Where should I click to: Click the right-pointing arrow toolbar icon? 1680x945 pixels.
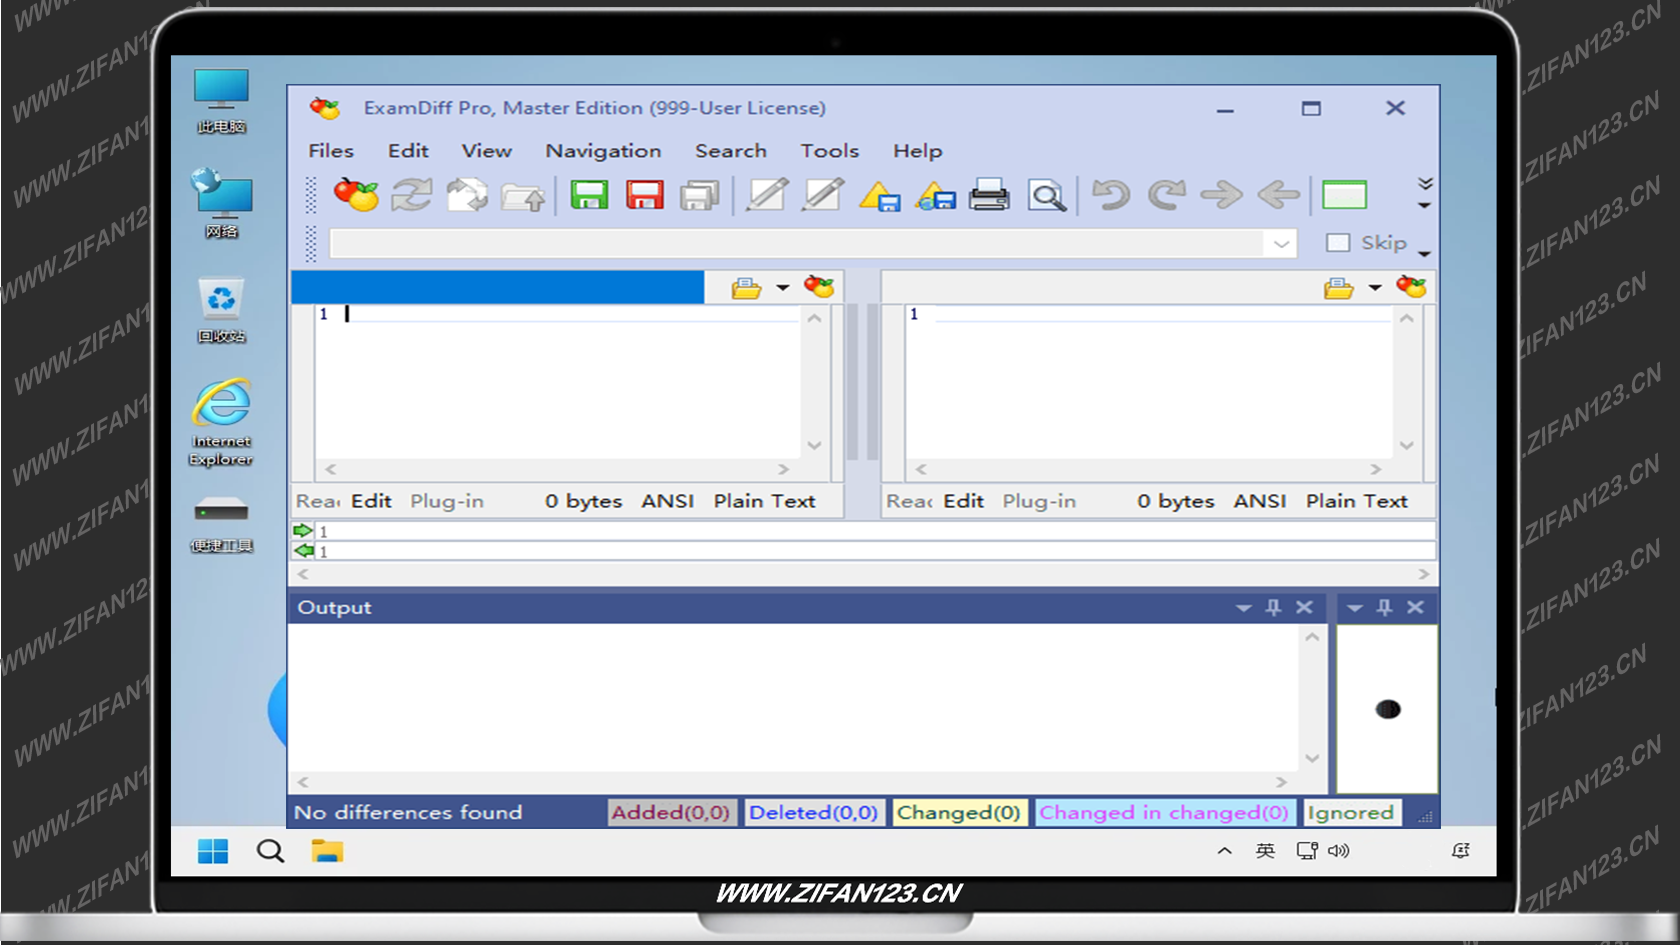point(1221,195)
